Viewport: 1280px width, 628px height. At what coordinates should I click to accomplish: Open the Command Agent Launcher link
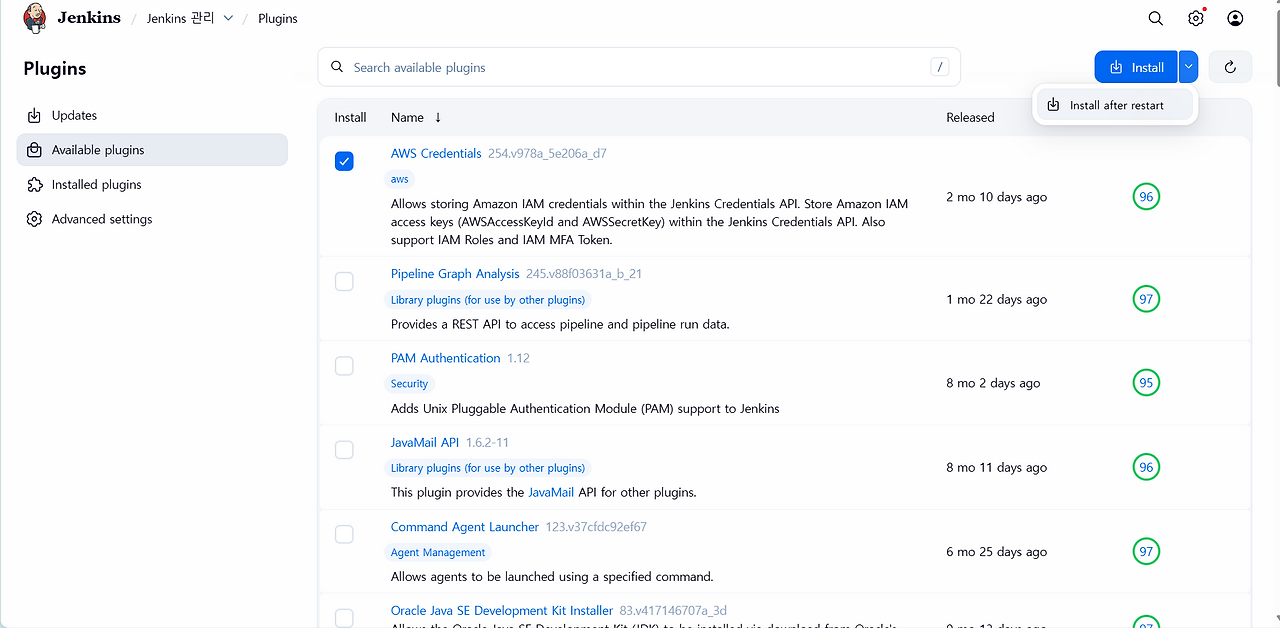point(465,526)
